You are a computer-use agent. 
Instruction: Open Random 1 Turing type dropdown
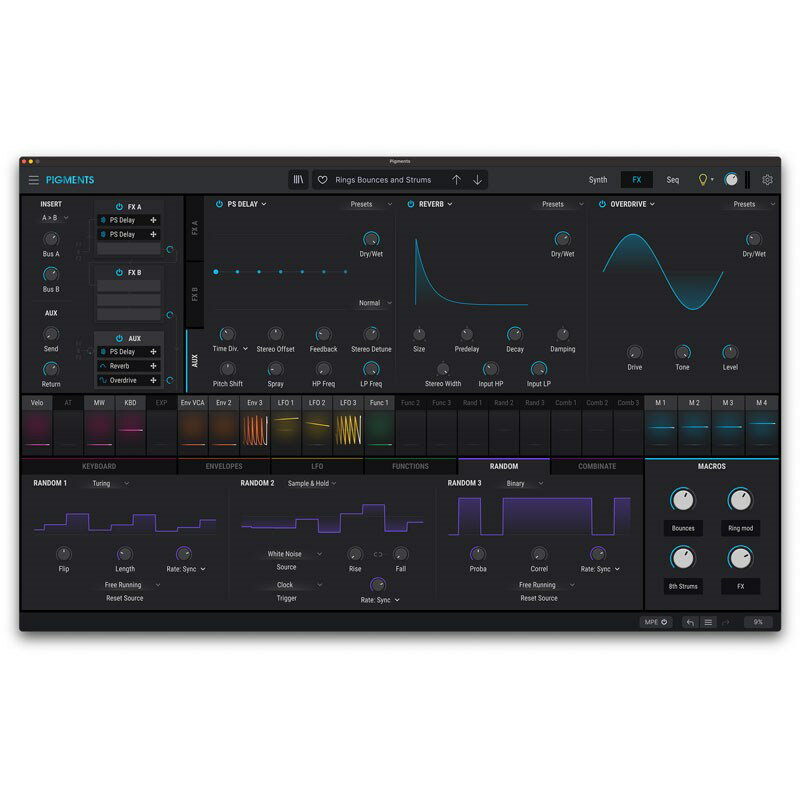click(110, 483)
